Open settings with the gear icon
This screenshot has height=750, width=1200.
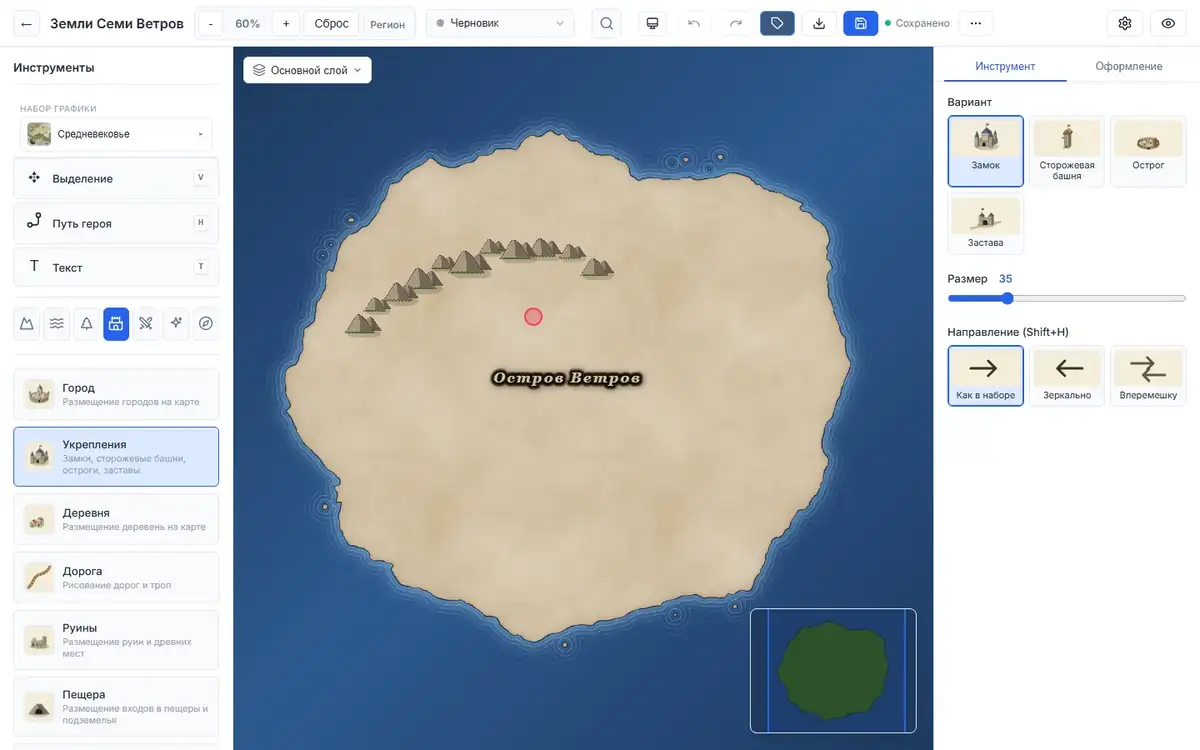1125,23
